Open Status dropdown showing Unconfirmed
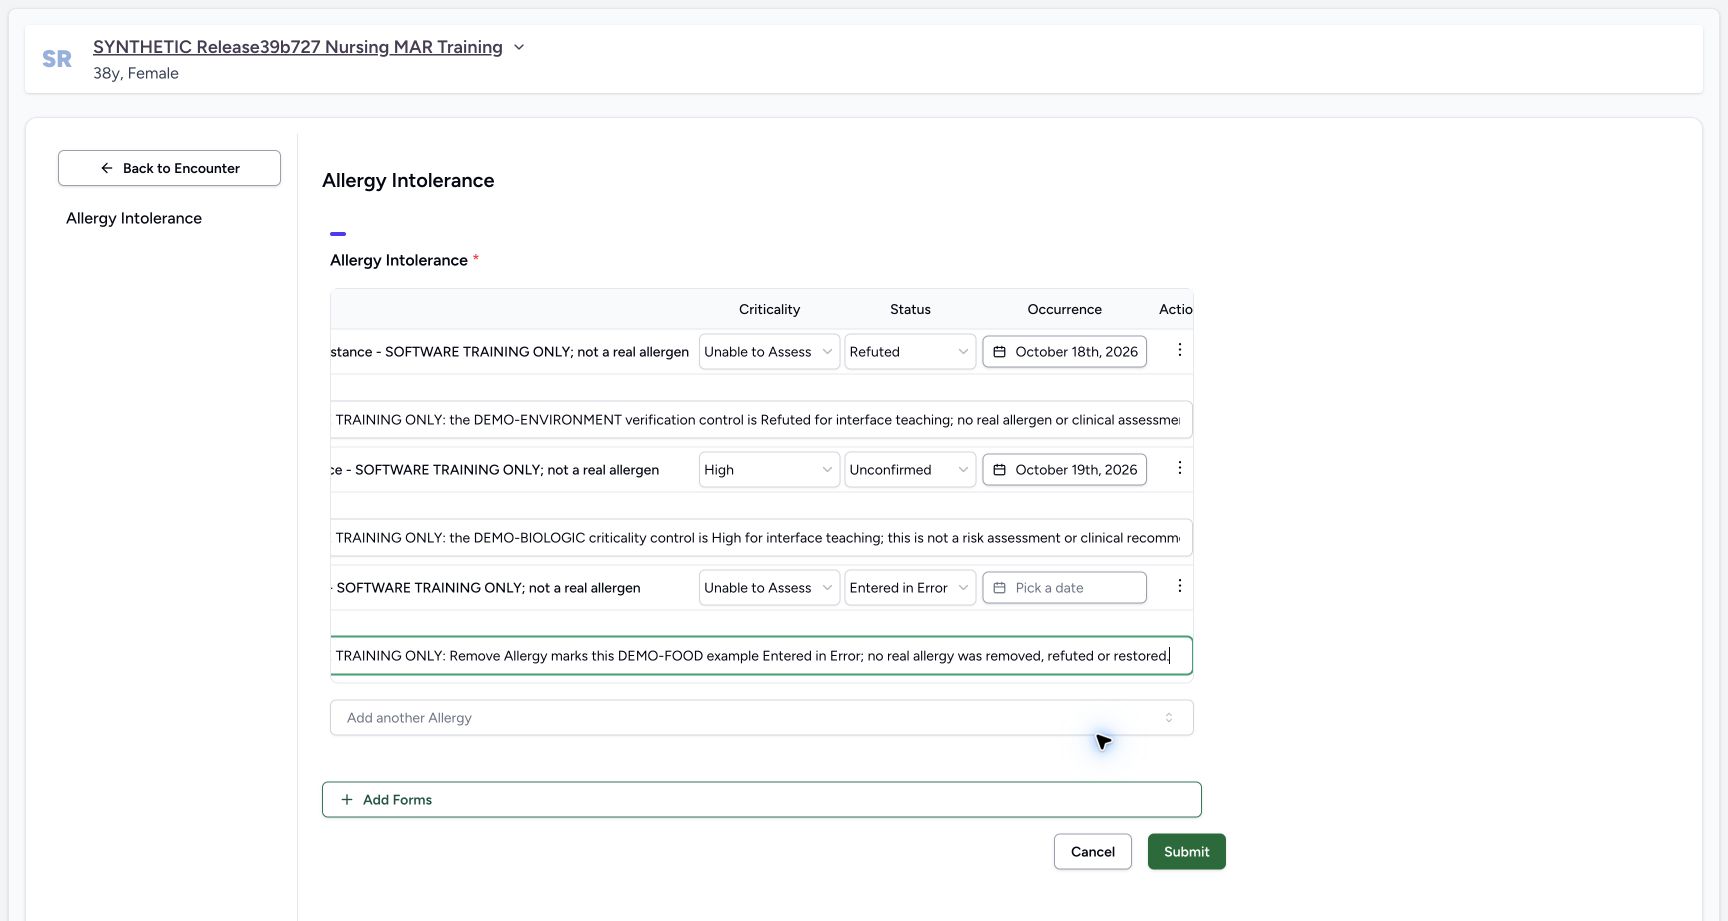 pos(910,470)
